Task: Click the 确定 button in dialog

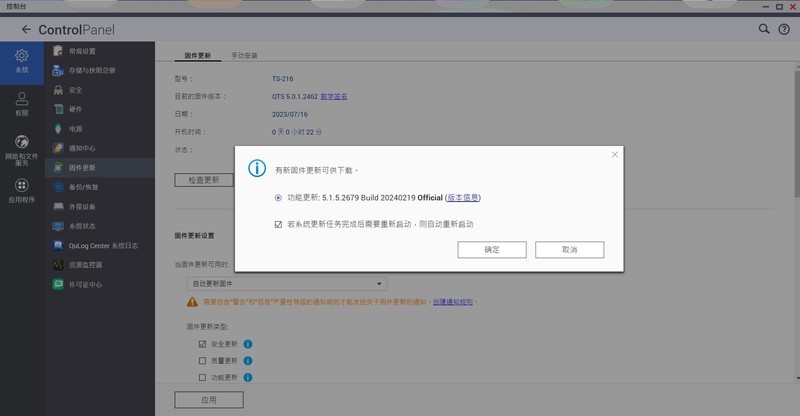Action: 492,250
